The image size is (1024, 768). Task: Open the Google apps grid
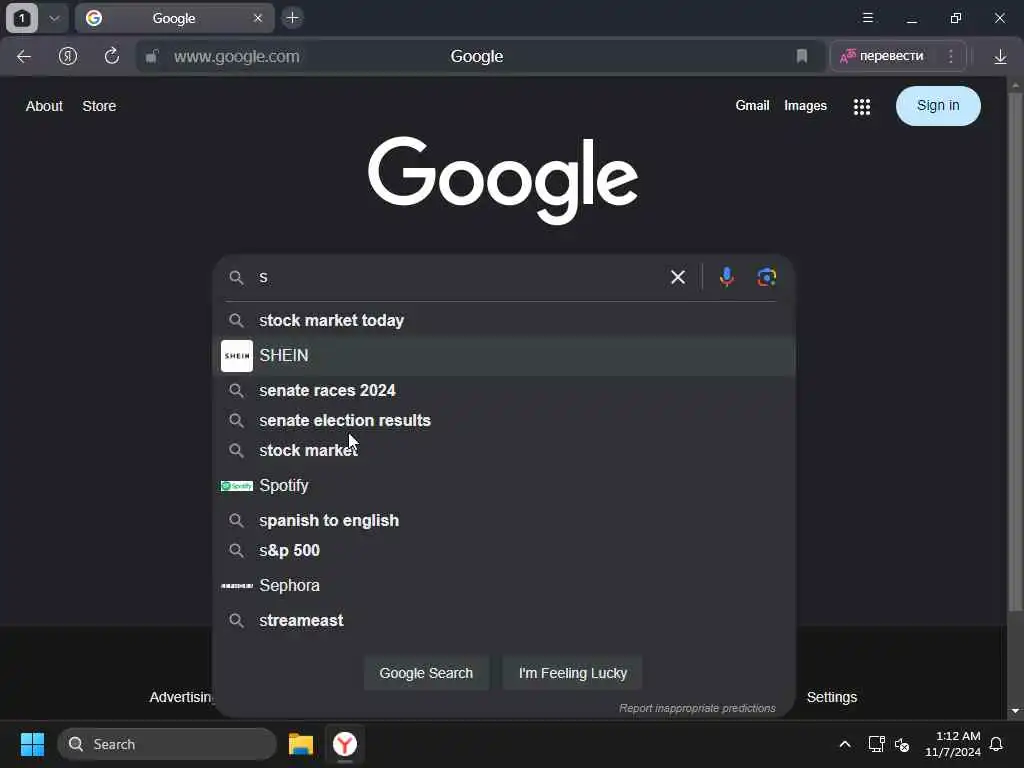coord(861,106)
